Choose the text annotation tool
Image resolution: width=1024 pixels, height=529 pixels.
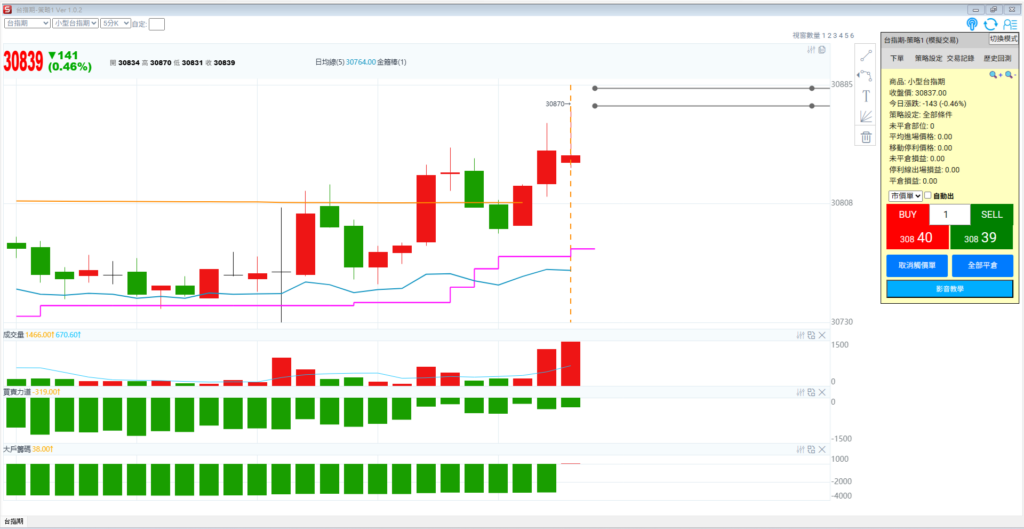[866, 95]
